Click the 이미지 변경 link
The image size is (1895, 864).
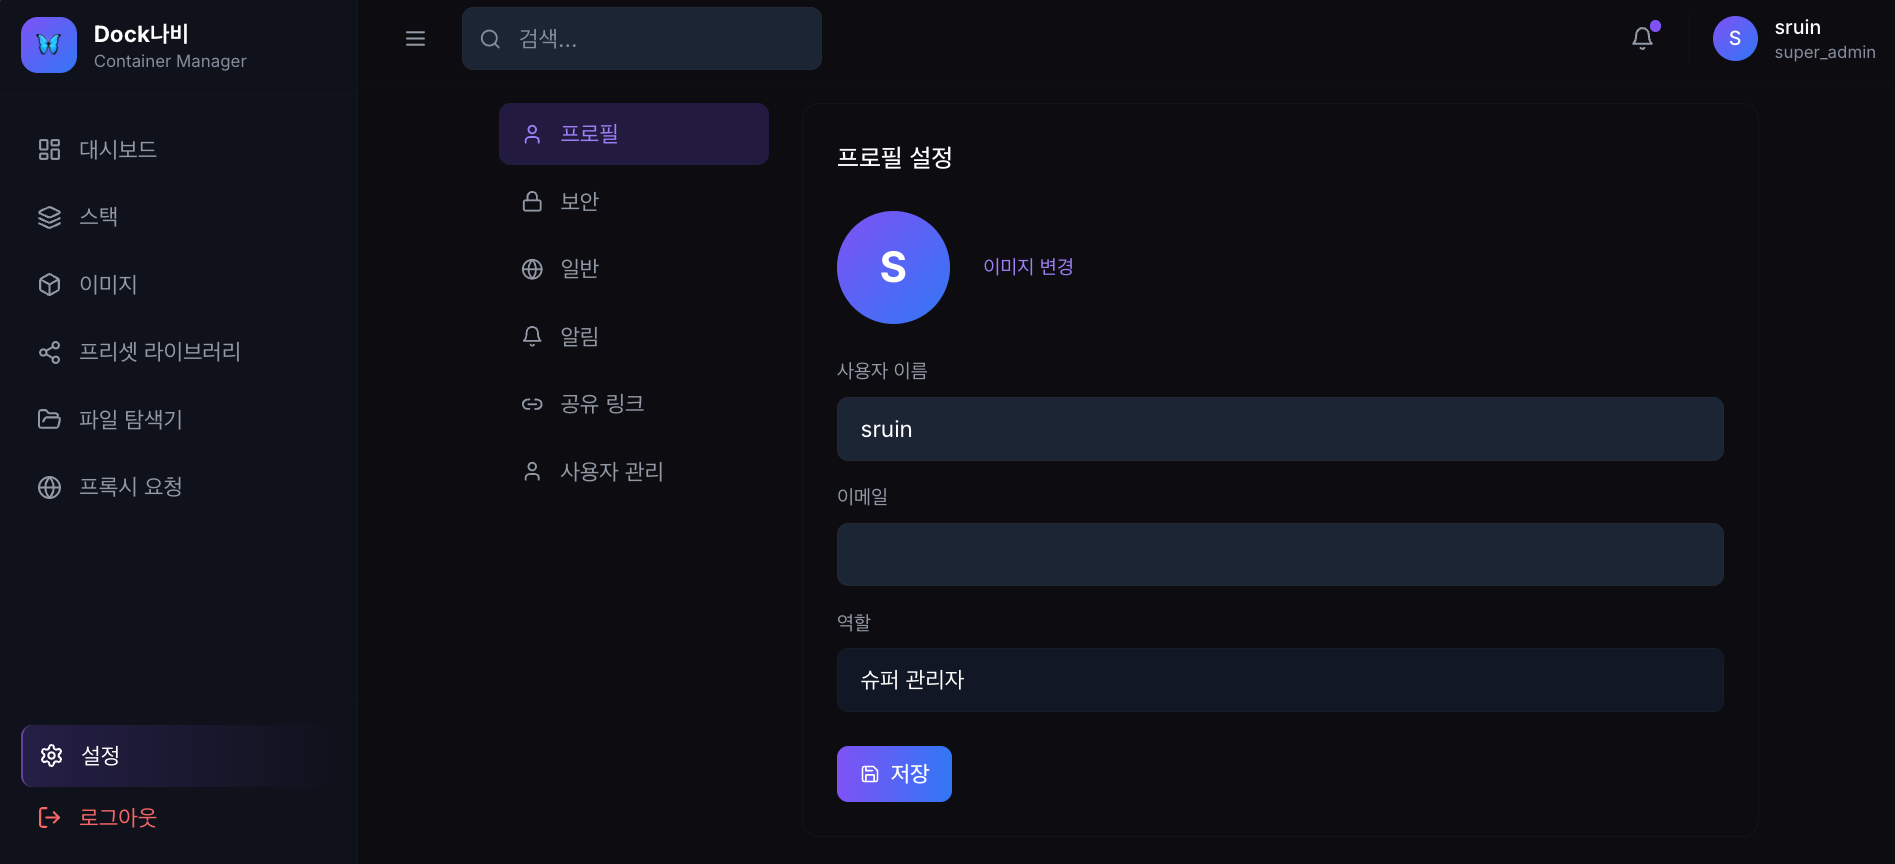[x=1028, y=267]
